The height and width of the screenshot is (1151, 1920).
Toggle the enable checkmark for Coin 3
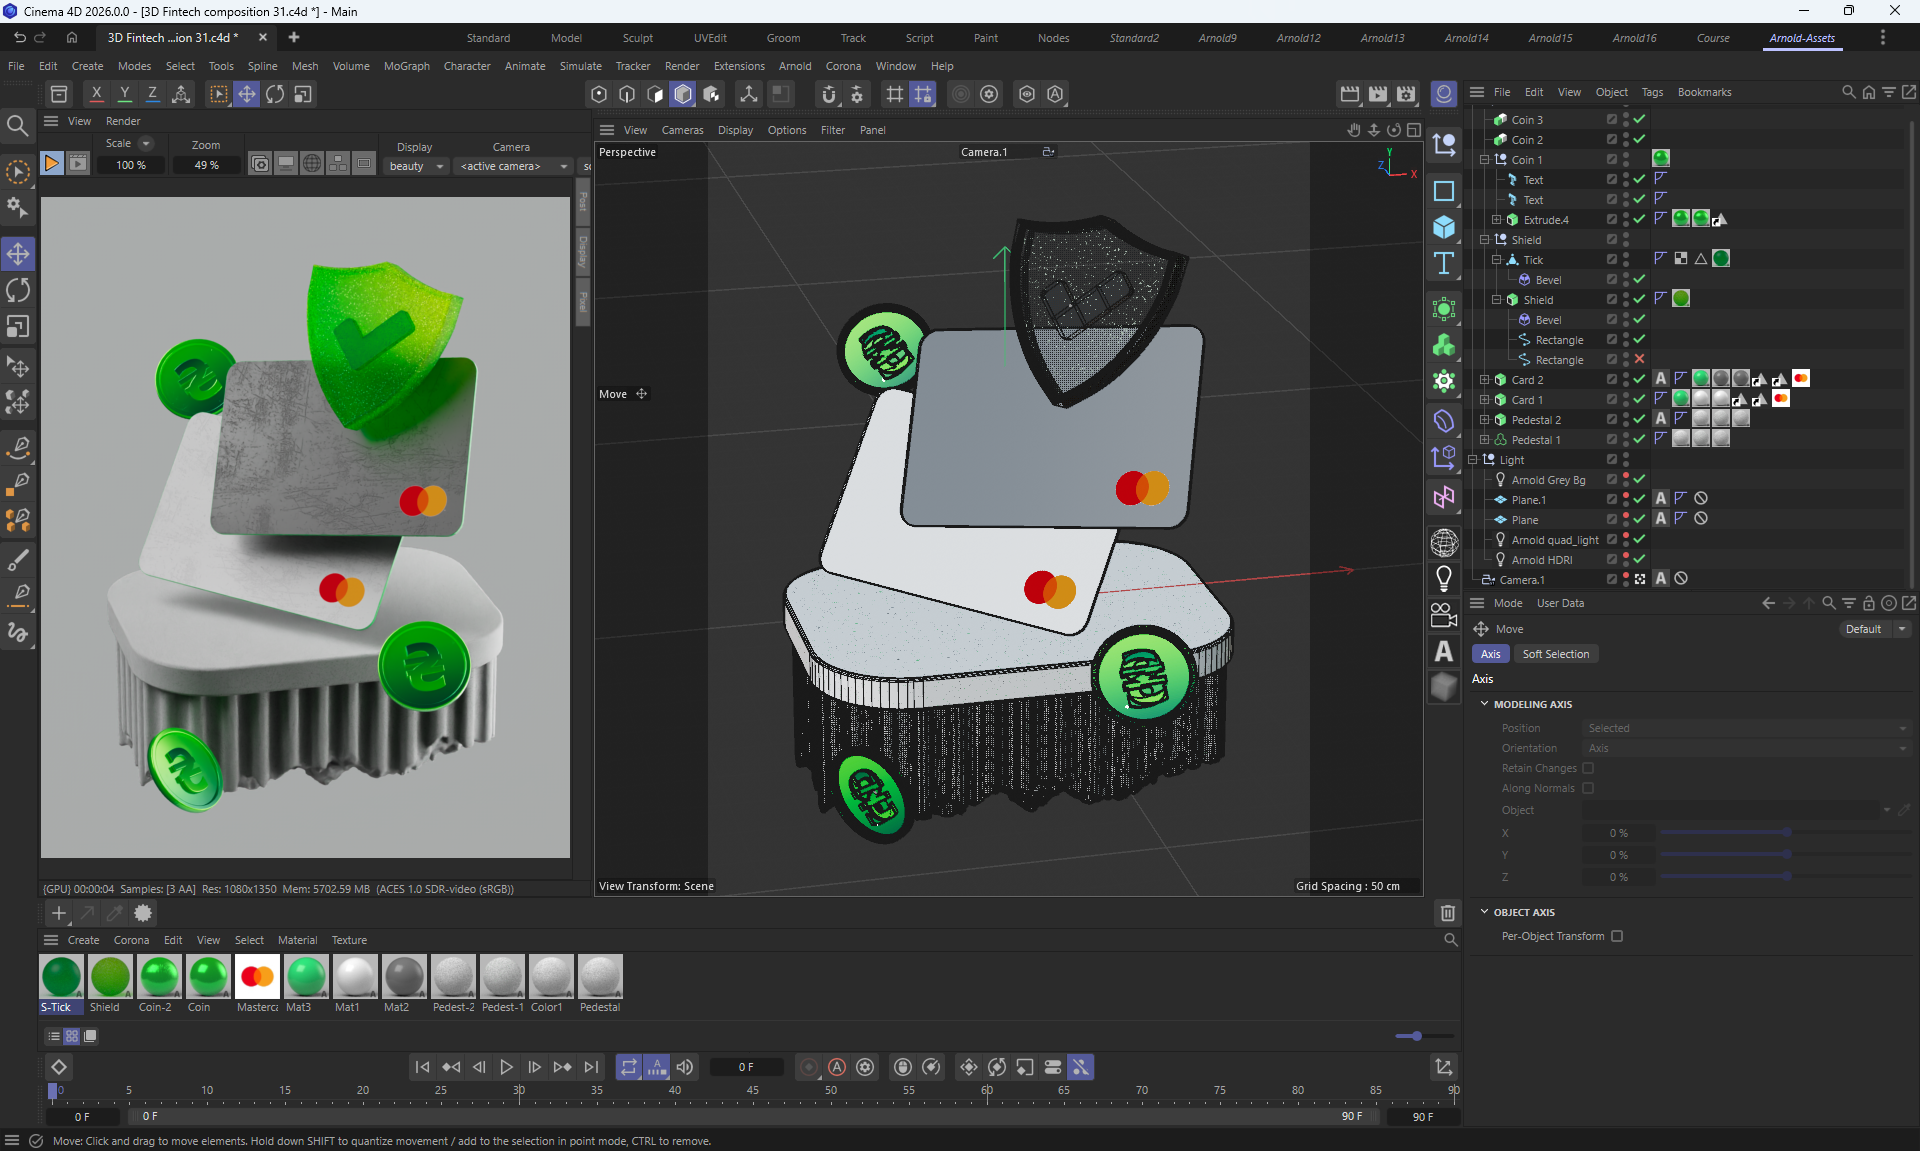(x=1640, y=120)
